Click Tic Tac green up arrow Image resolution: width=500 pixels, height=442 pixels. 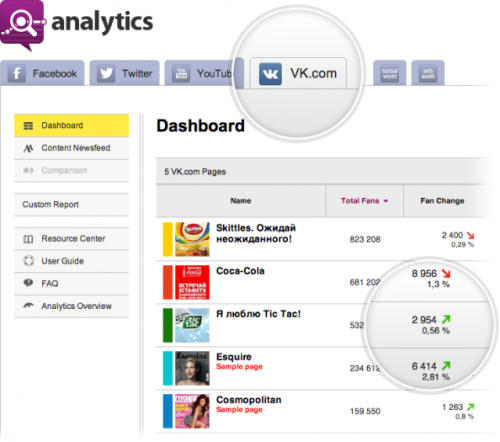pyautogui.click(x=446, y=319)
